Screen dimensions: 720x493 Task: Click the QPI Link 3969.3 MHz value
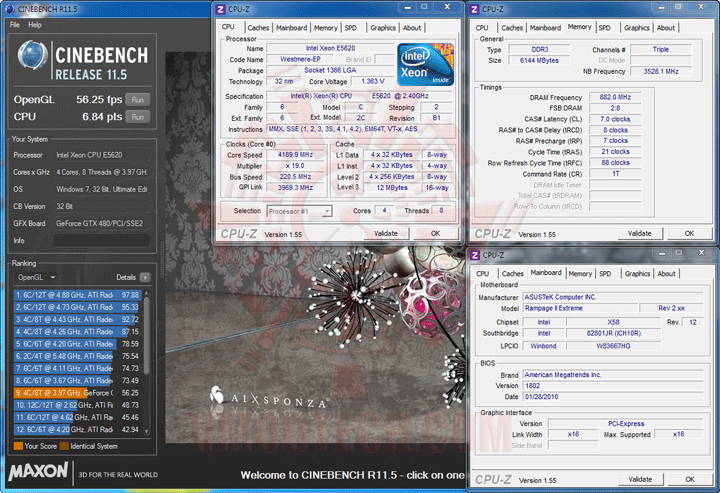pyautogui.click(x=295, y=188)
